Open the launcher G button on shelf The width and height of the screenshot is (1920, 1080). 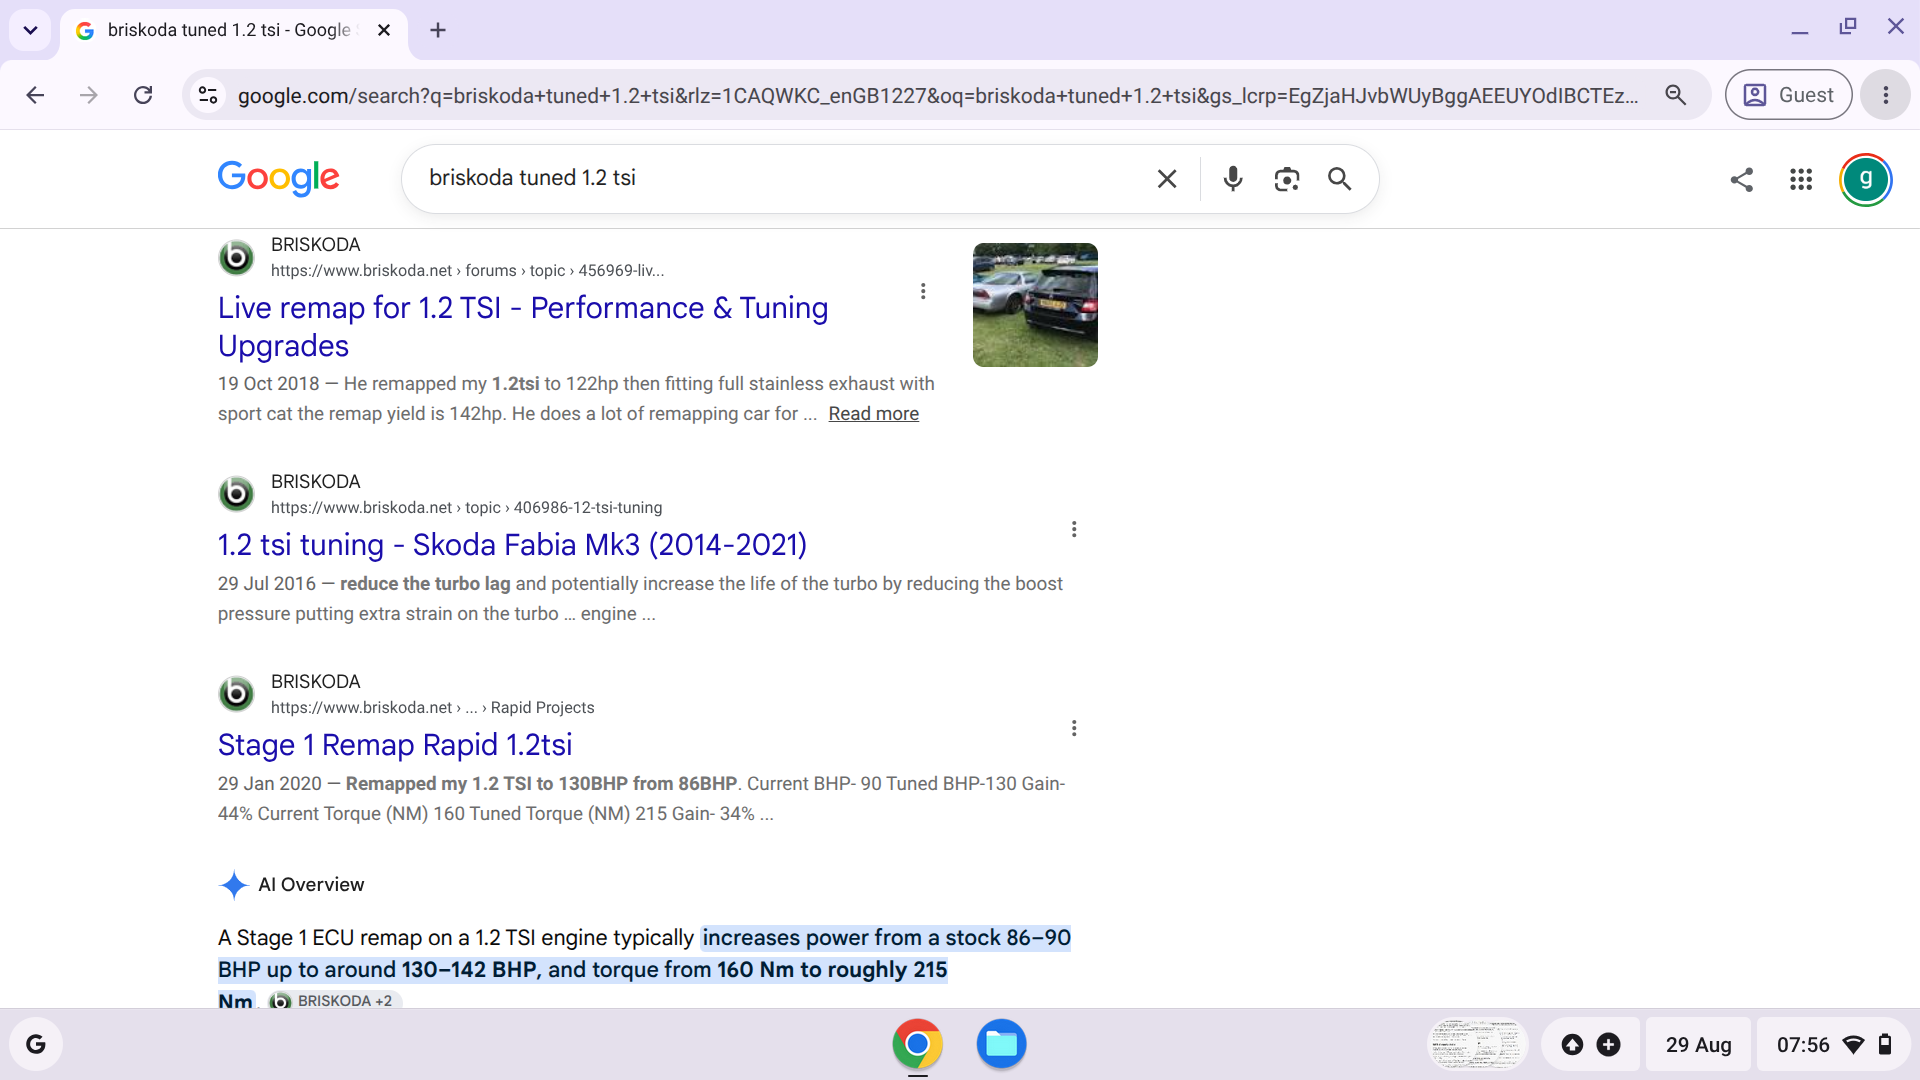click(36, 1045)
